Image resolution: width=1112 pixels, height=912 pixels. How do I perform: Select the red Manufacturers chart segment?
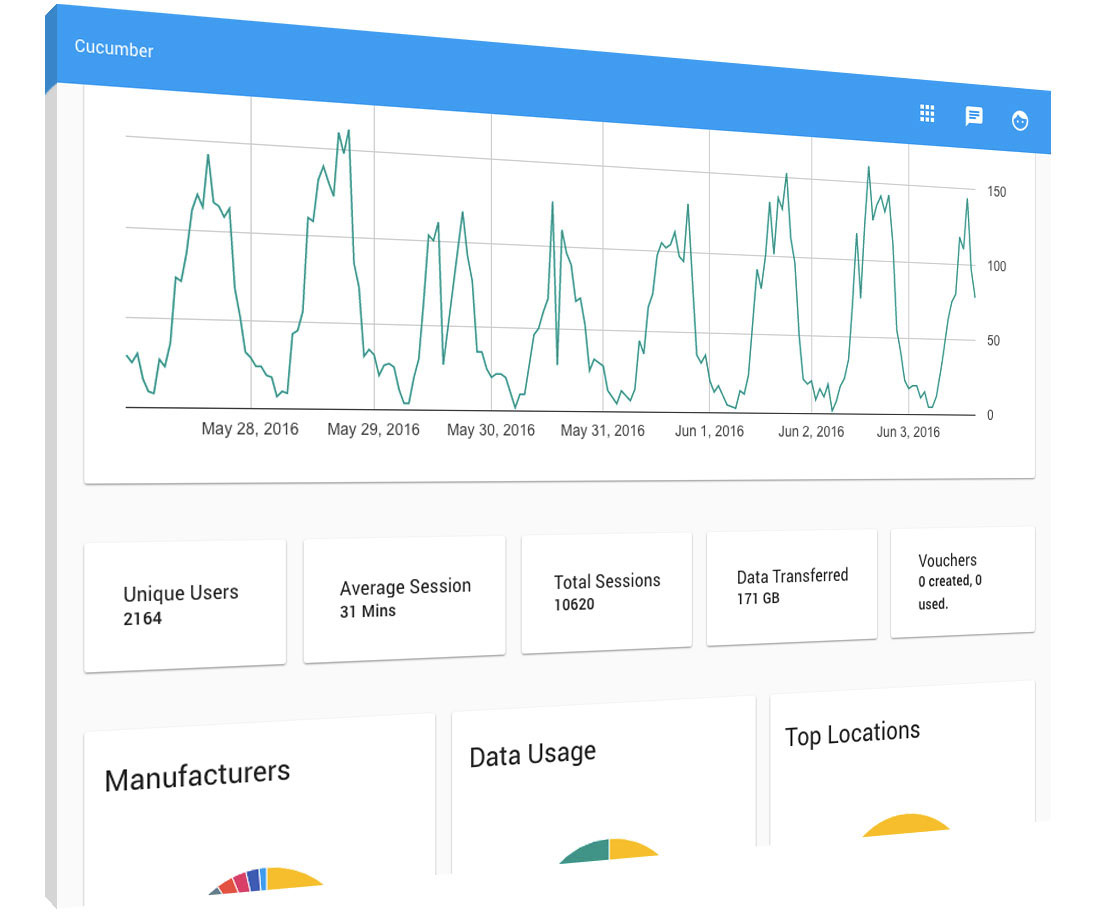coord(228,885)
